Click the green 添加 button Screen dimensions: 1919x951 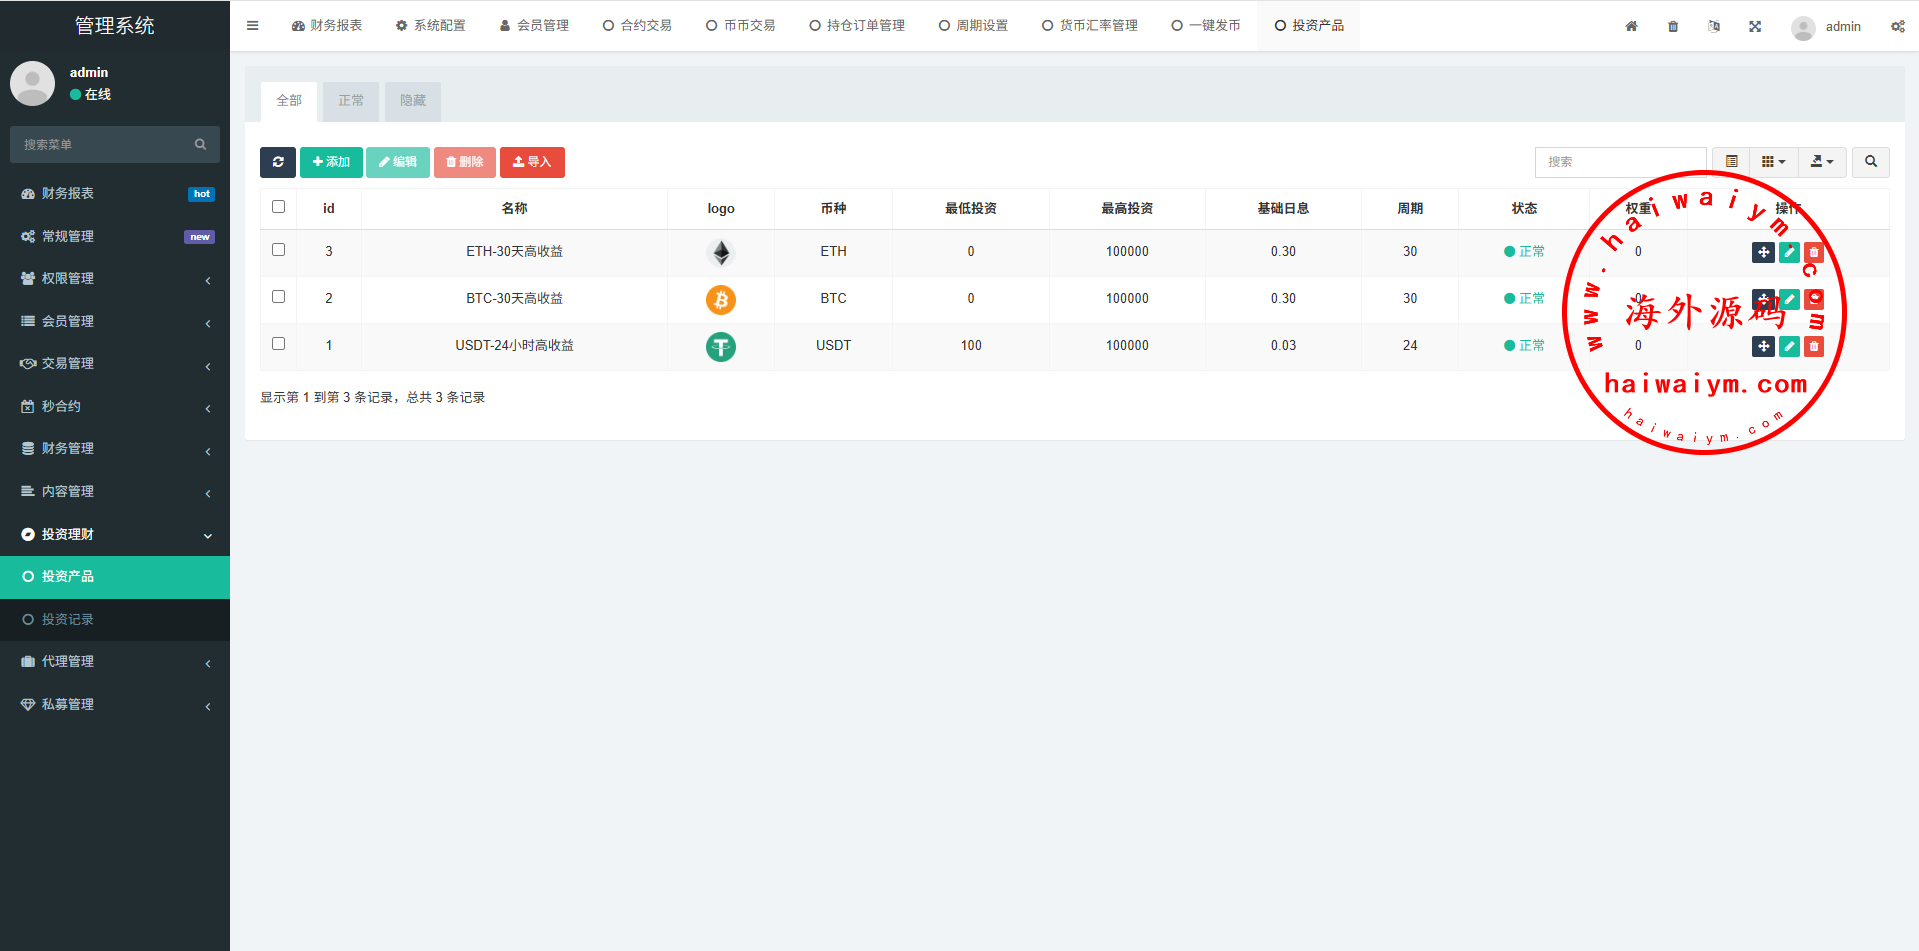tap(331, 162)
